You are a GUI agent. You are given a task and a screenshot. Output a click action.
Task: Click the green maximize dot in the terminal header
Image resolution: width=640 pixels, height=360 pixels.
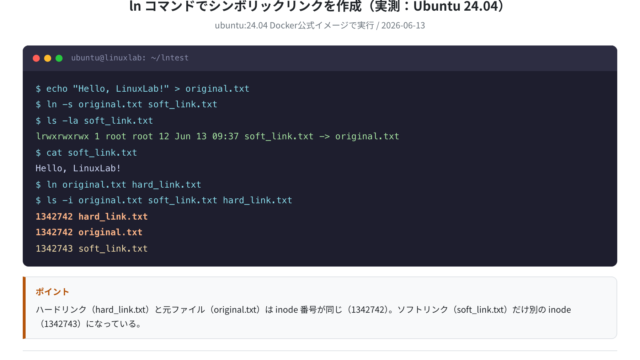(59, 58)
